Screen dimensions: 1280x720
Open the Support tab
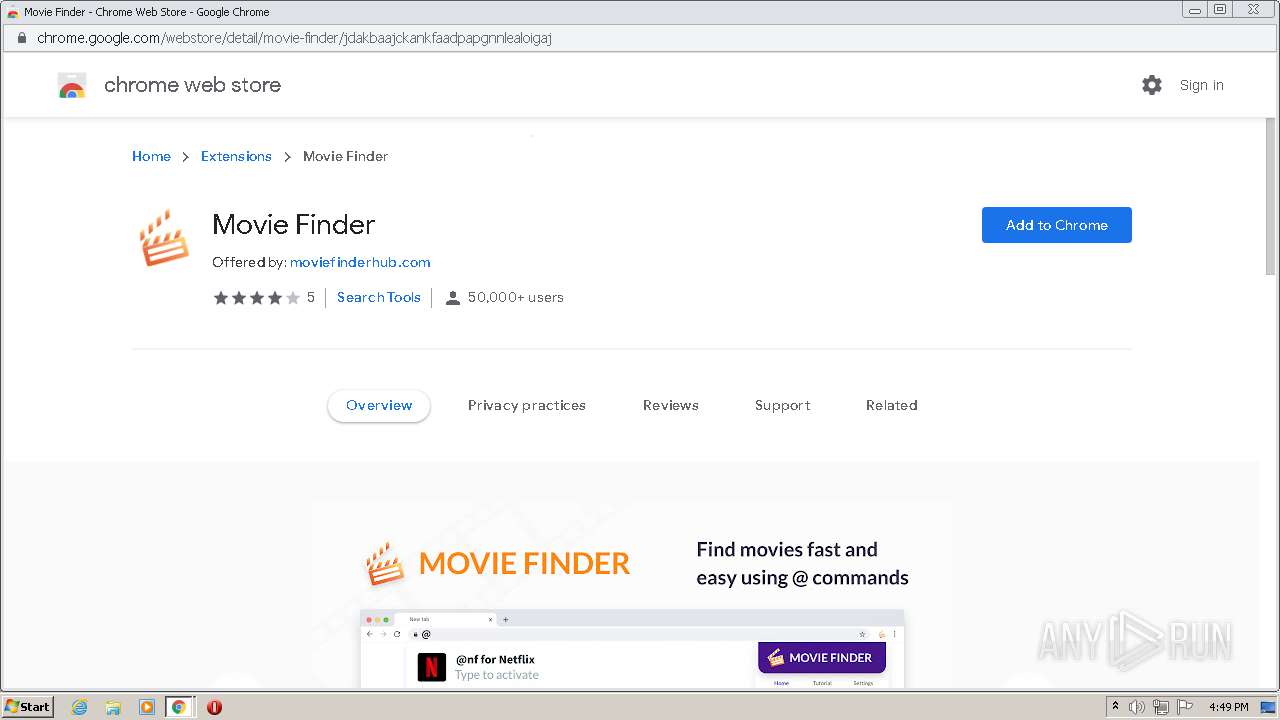point(783,406)
